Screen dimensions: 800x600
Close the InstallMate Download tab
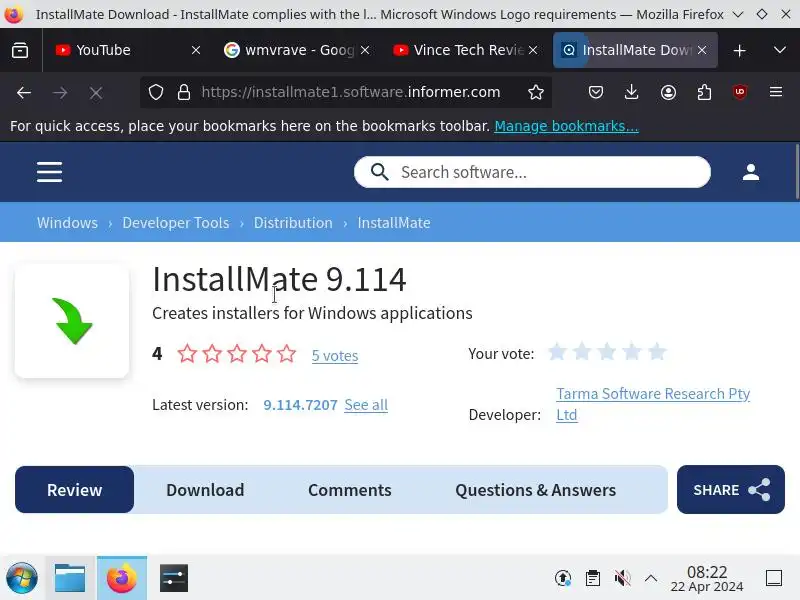(x=702, y=50)
